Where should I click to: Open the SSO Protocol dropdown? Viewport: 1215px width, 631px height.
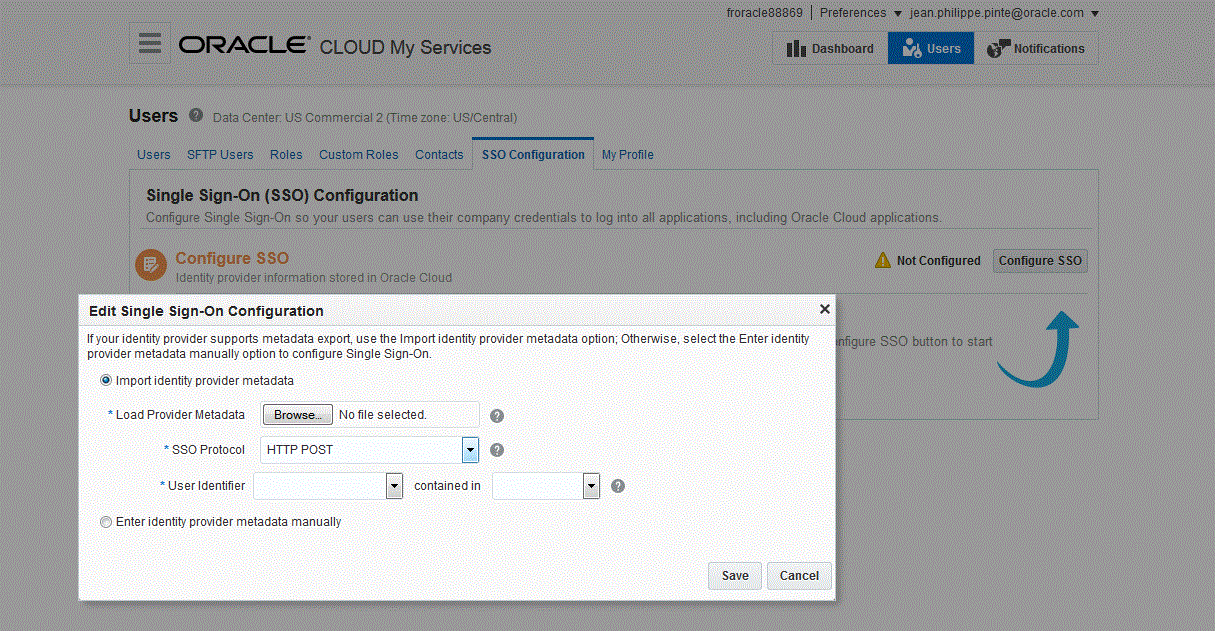click(470, 449)
